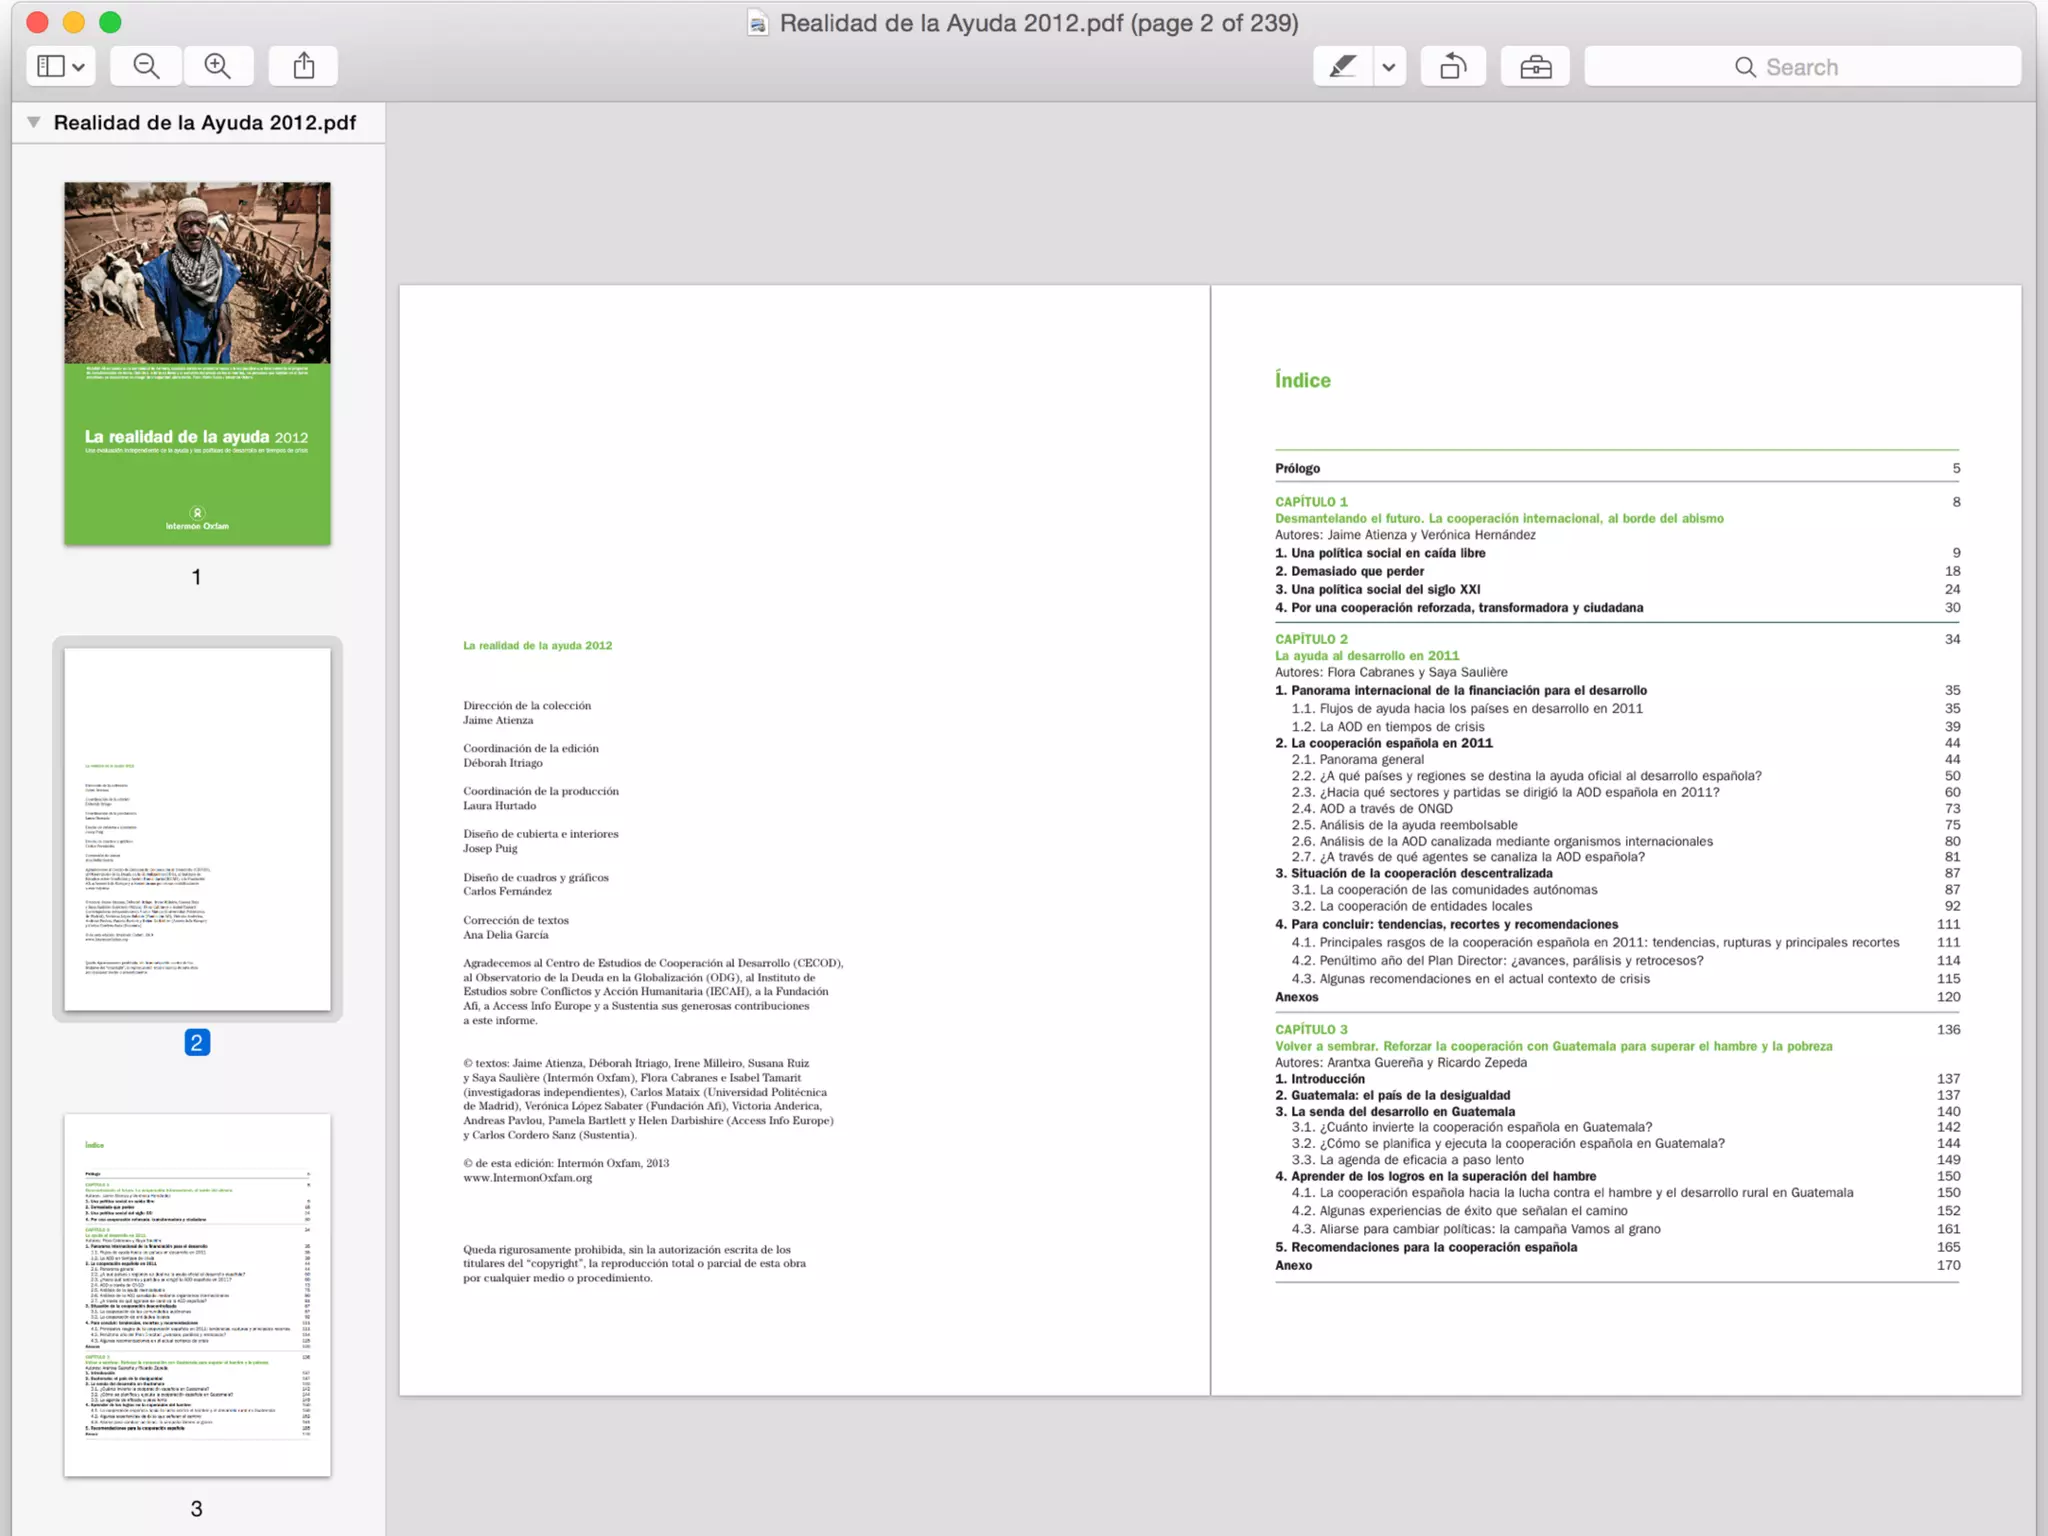
Task: Expand the highlight color dropdown arrow
Action: [1389, 67]
